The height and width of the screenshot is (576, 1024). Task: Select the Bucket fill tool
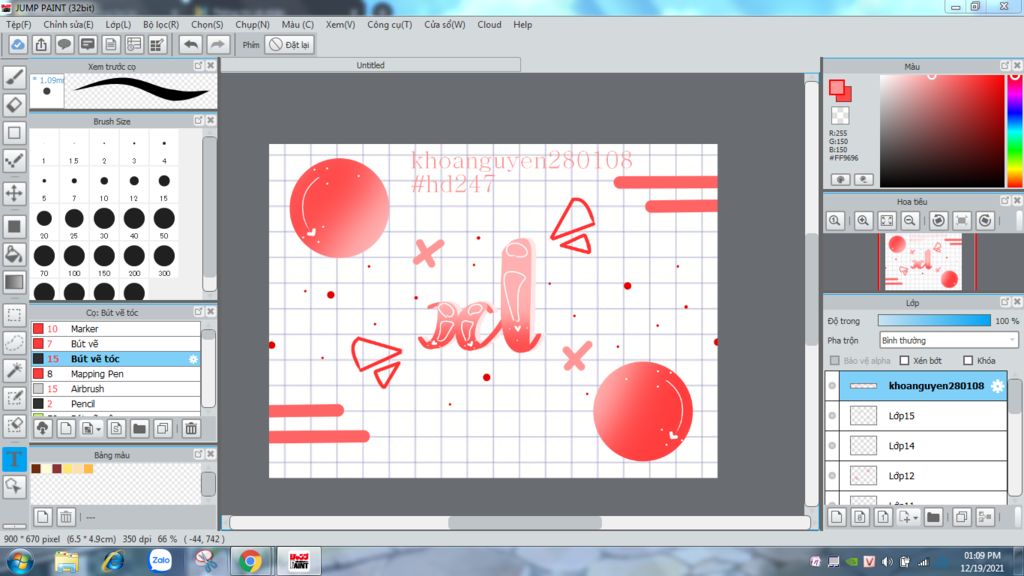pyautogui.click(x=14, y=254)
